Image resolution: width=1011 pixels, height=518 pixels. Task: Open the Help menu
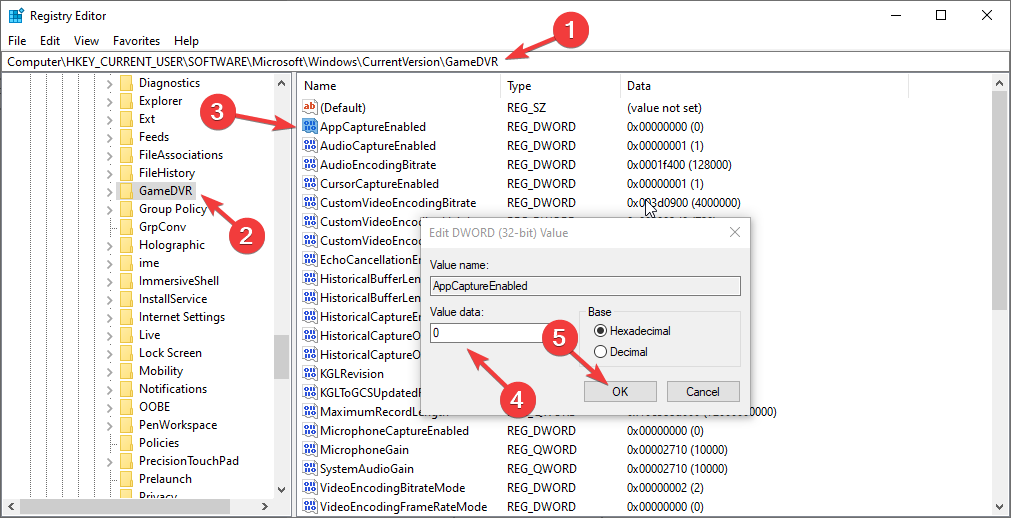tap(186, 41)
